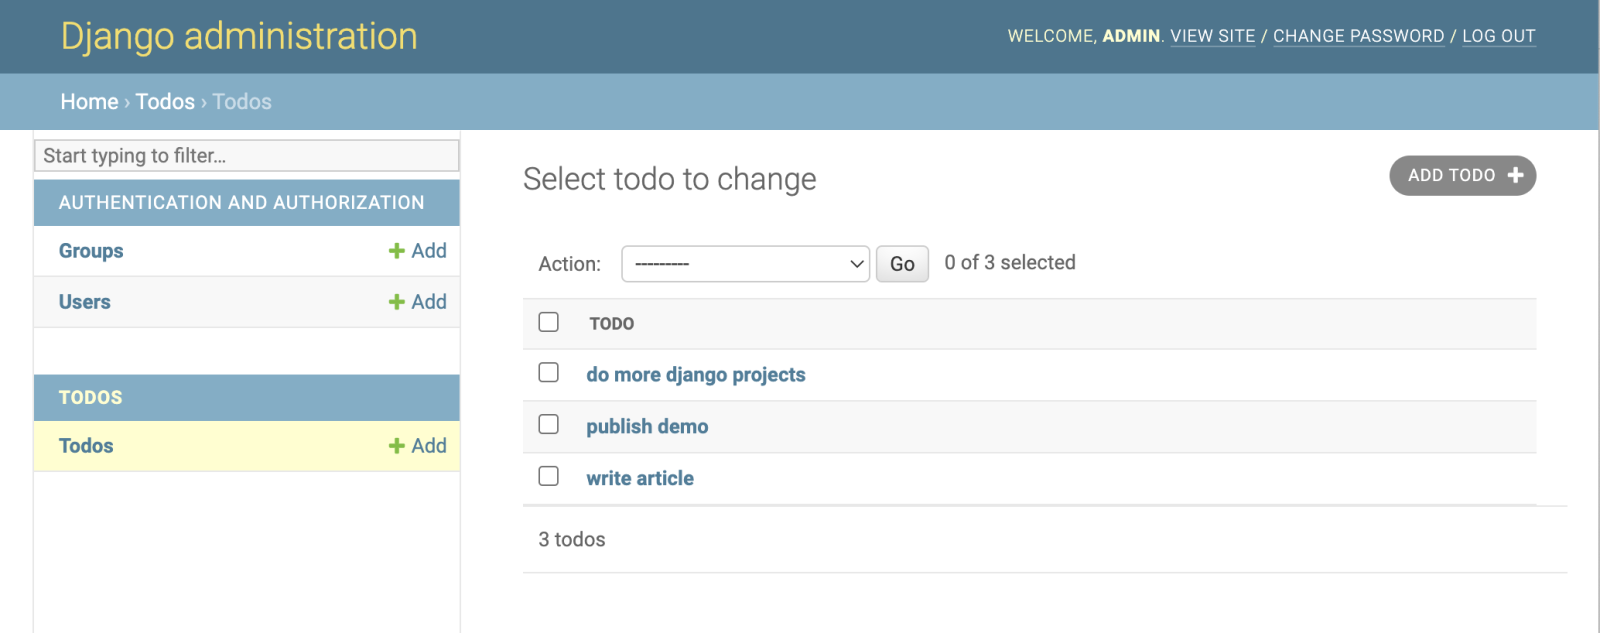Click the plus icon on Add Todo button
The image size is (1600, 633).
point(1515,175)
